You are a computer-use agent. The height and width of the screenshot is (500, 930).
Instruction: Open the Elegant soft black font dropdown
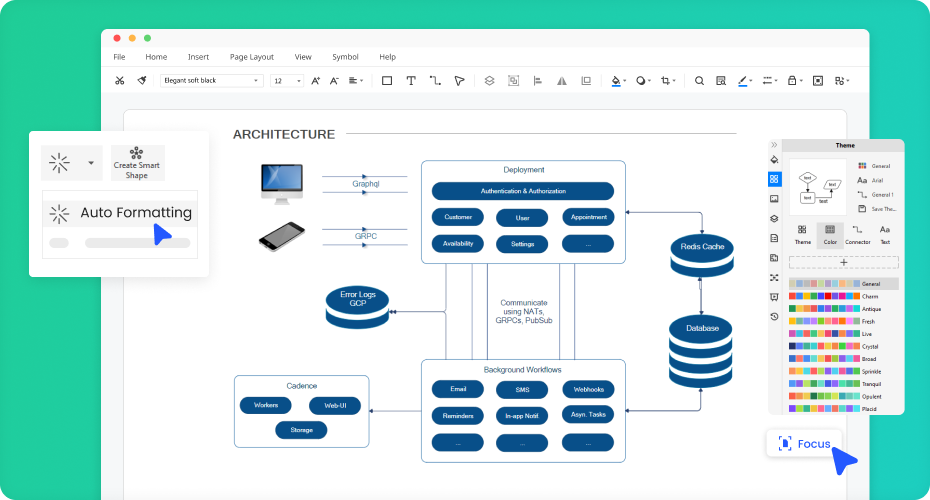coord(211,81)
